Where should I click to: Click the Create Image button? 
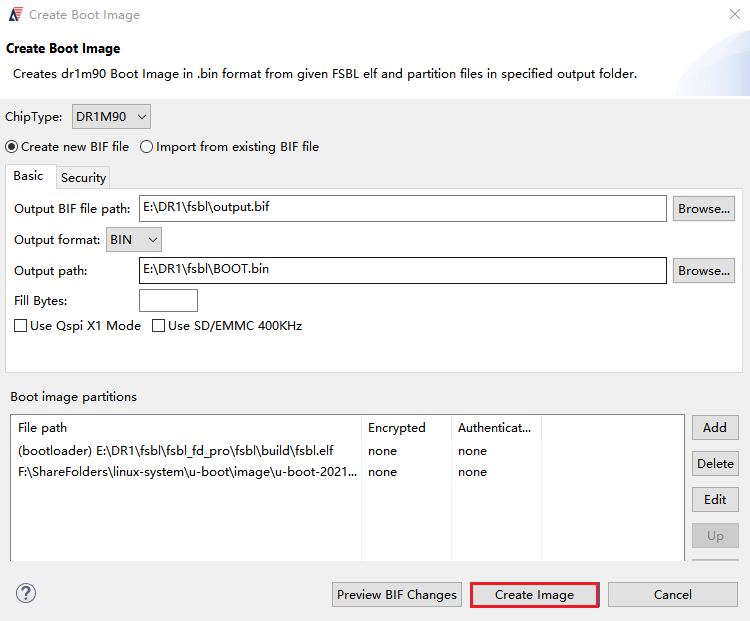tap(535, 595)
